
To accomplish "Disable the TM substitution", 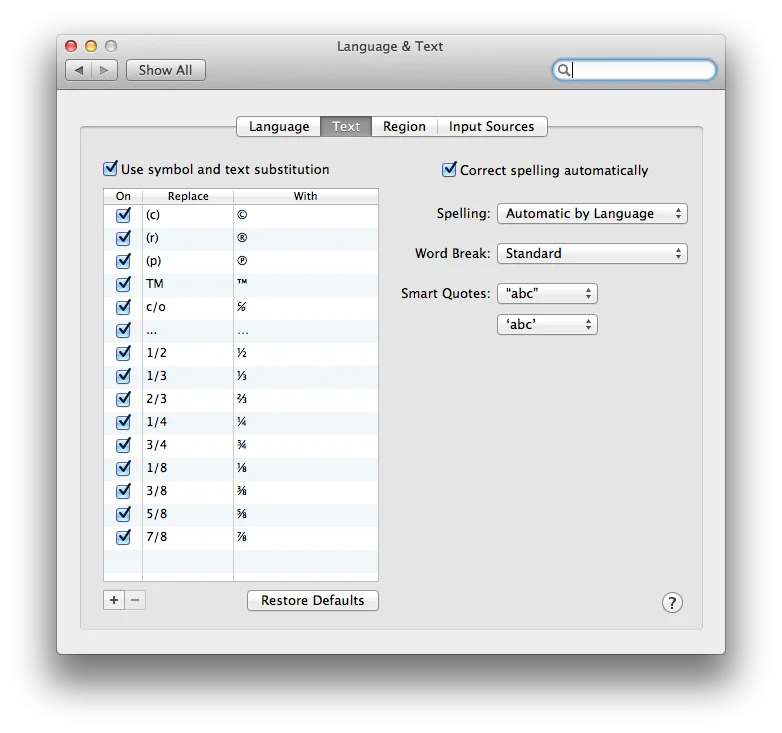I will (123, 284).
